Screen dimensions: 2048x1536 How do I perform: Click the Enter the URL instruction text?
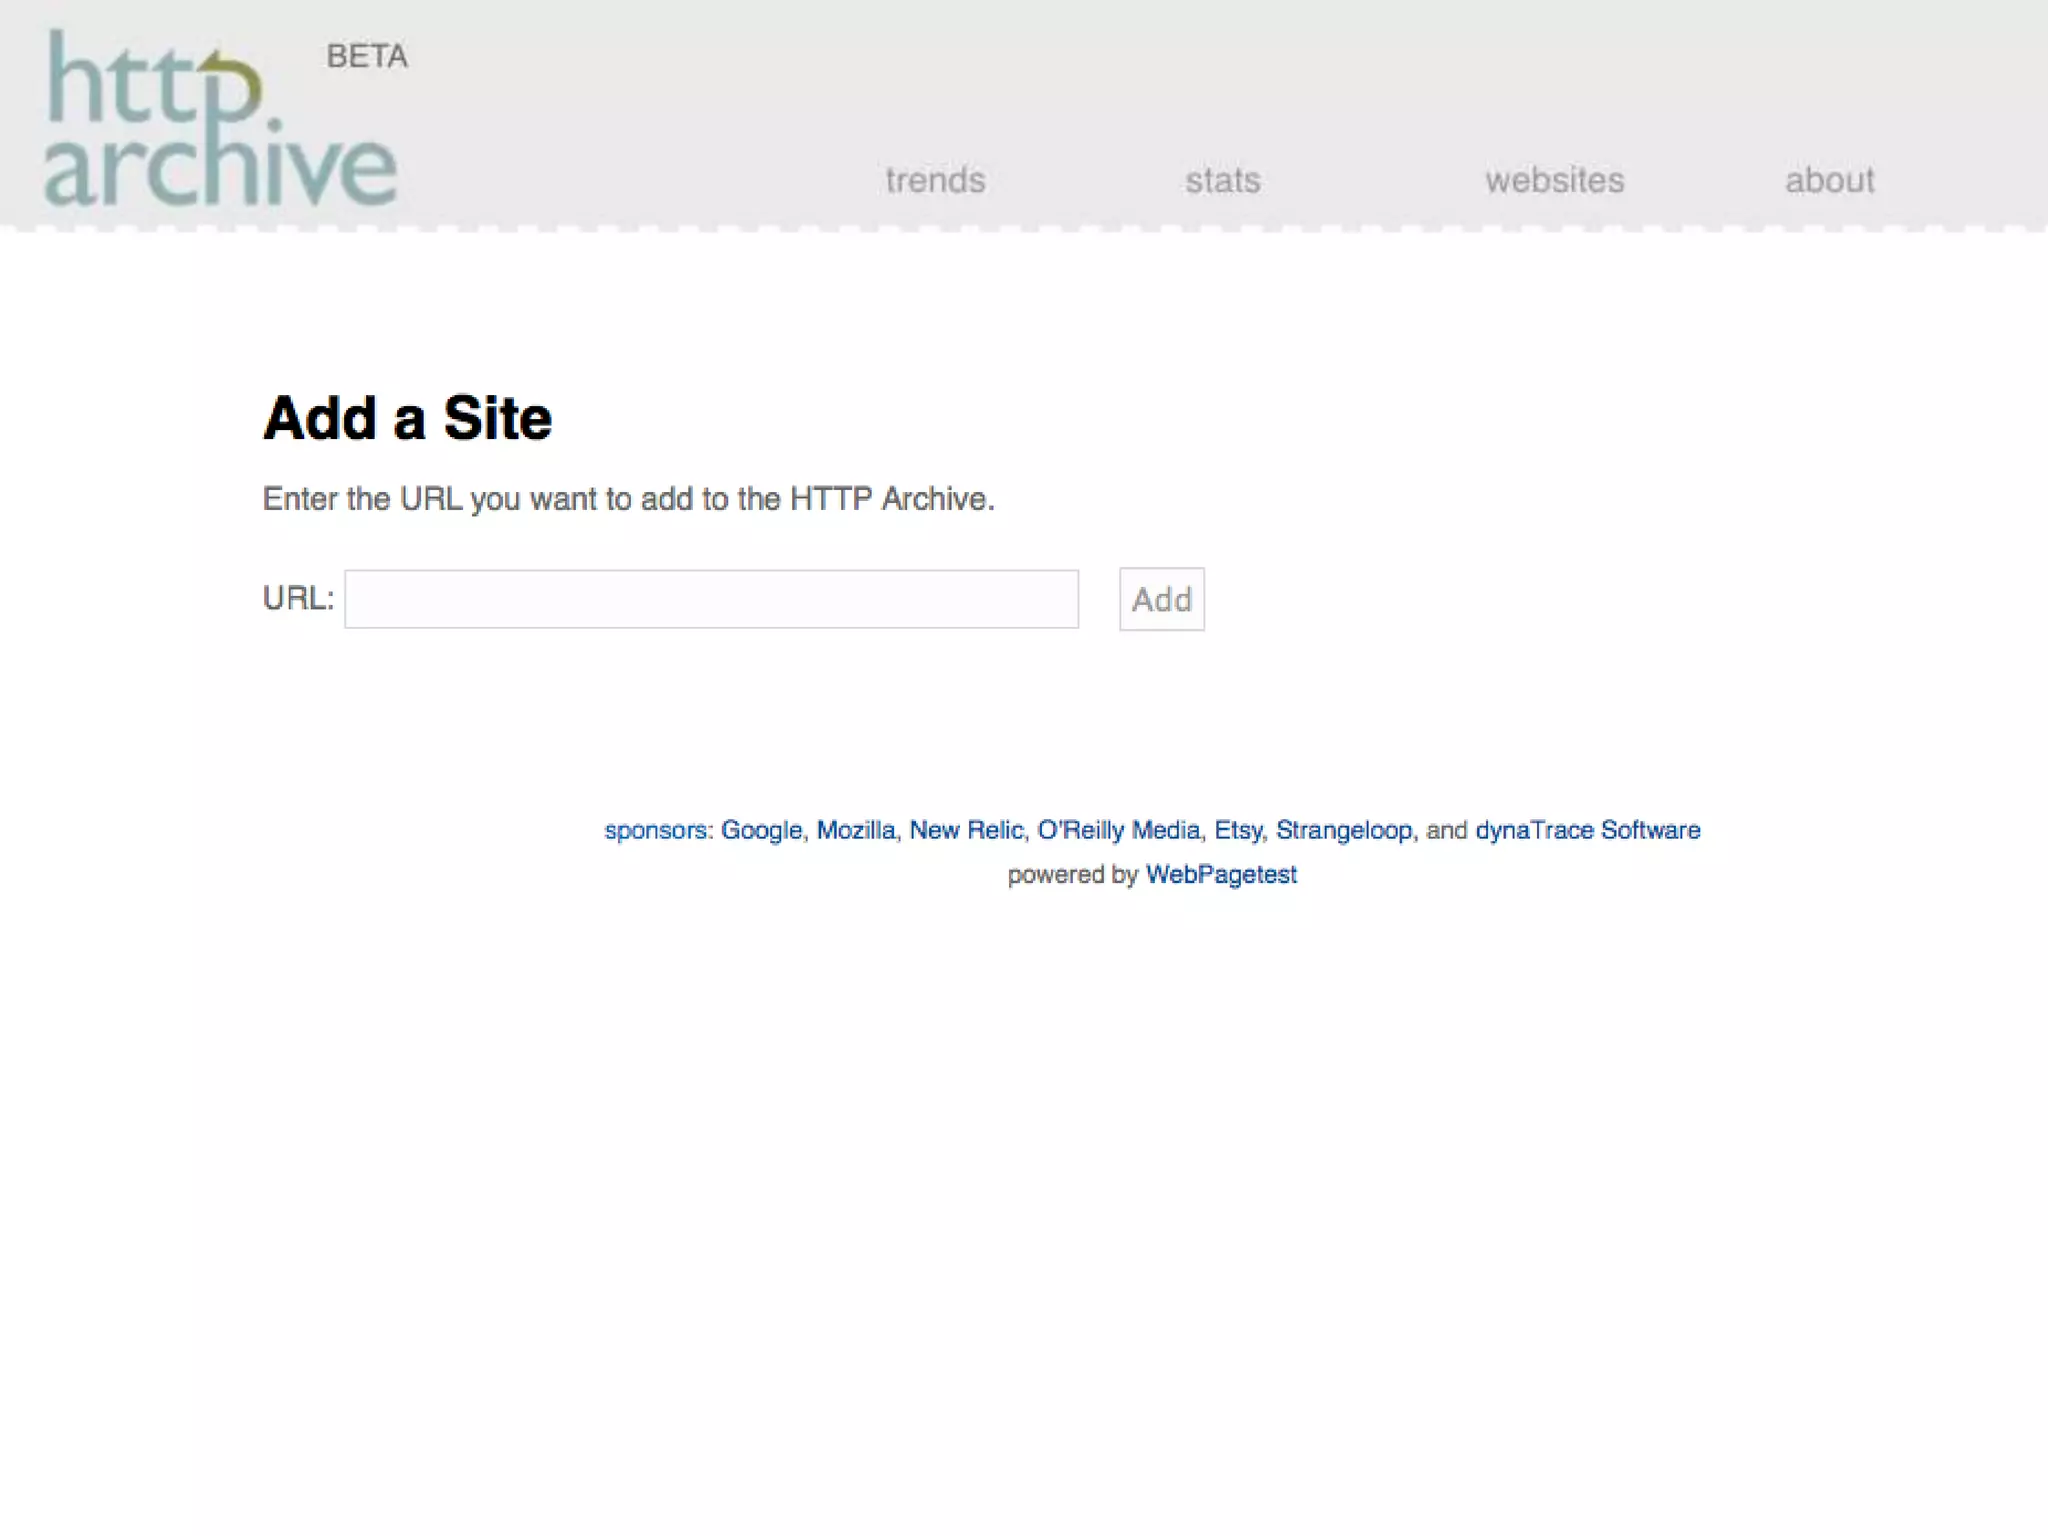point(628,498)
